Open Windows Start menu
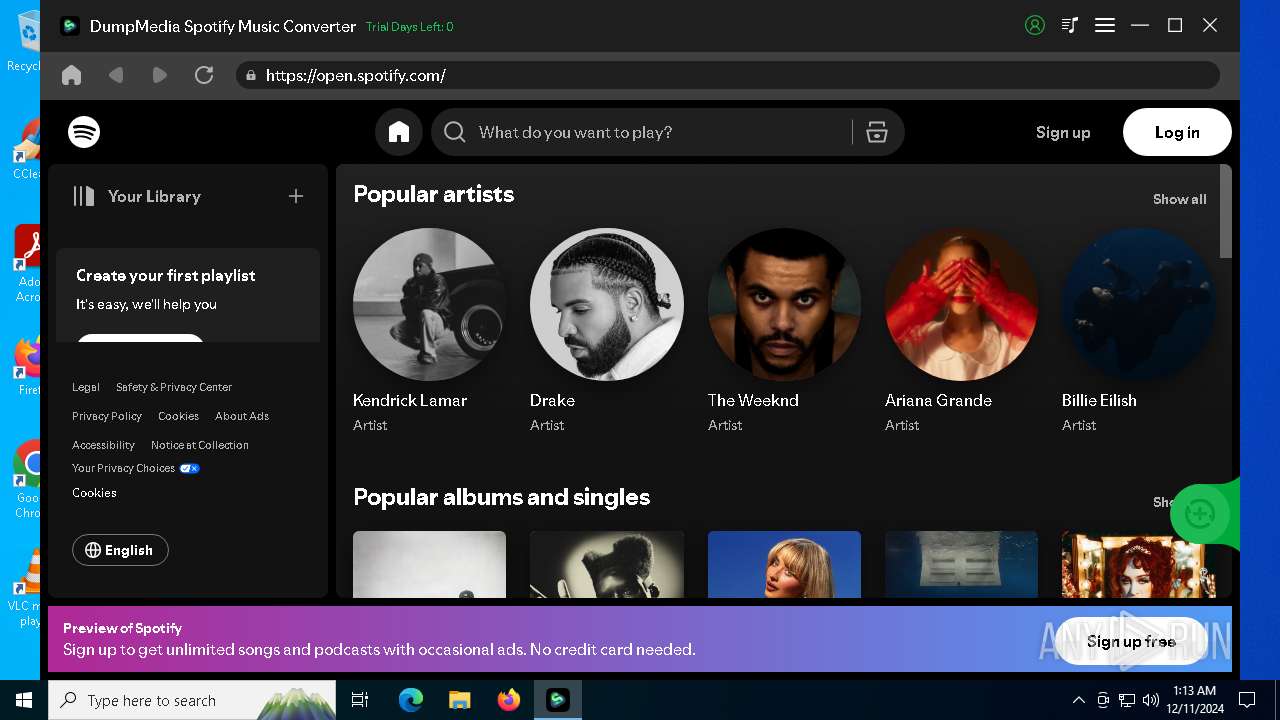This screenshot has height=720, width=1280. pos(24,700)
